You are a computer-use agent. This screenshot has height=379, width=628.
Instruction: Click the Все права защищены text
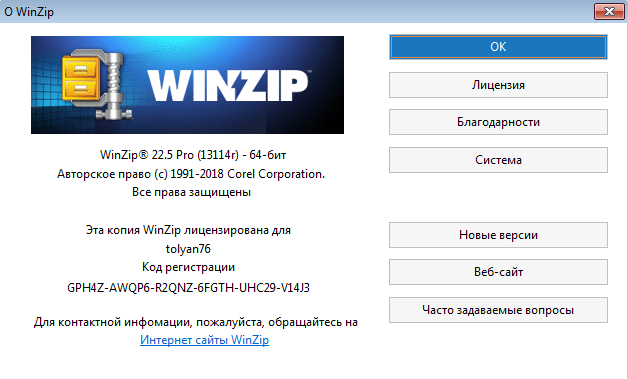click(191, 192)
